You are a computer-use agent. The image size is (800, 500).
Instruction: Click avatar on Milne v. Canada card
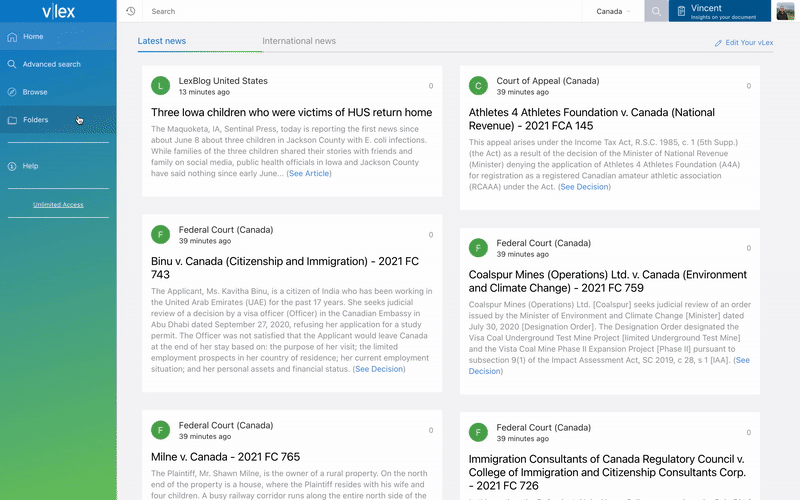[160, 430]
